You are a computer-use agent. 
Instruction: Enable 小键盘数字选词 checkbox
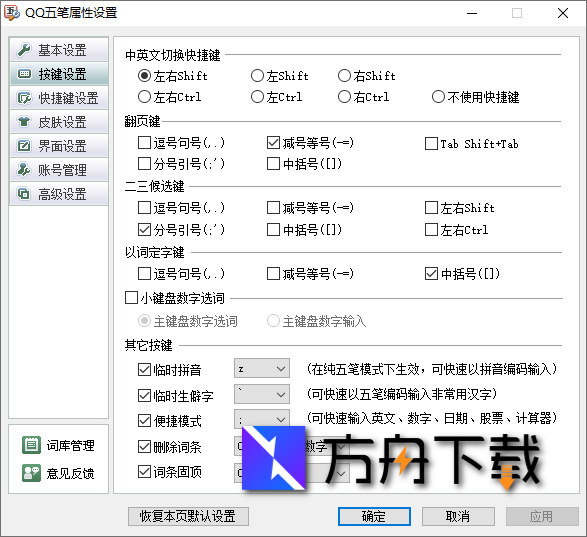point(131,298)
